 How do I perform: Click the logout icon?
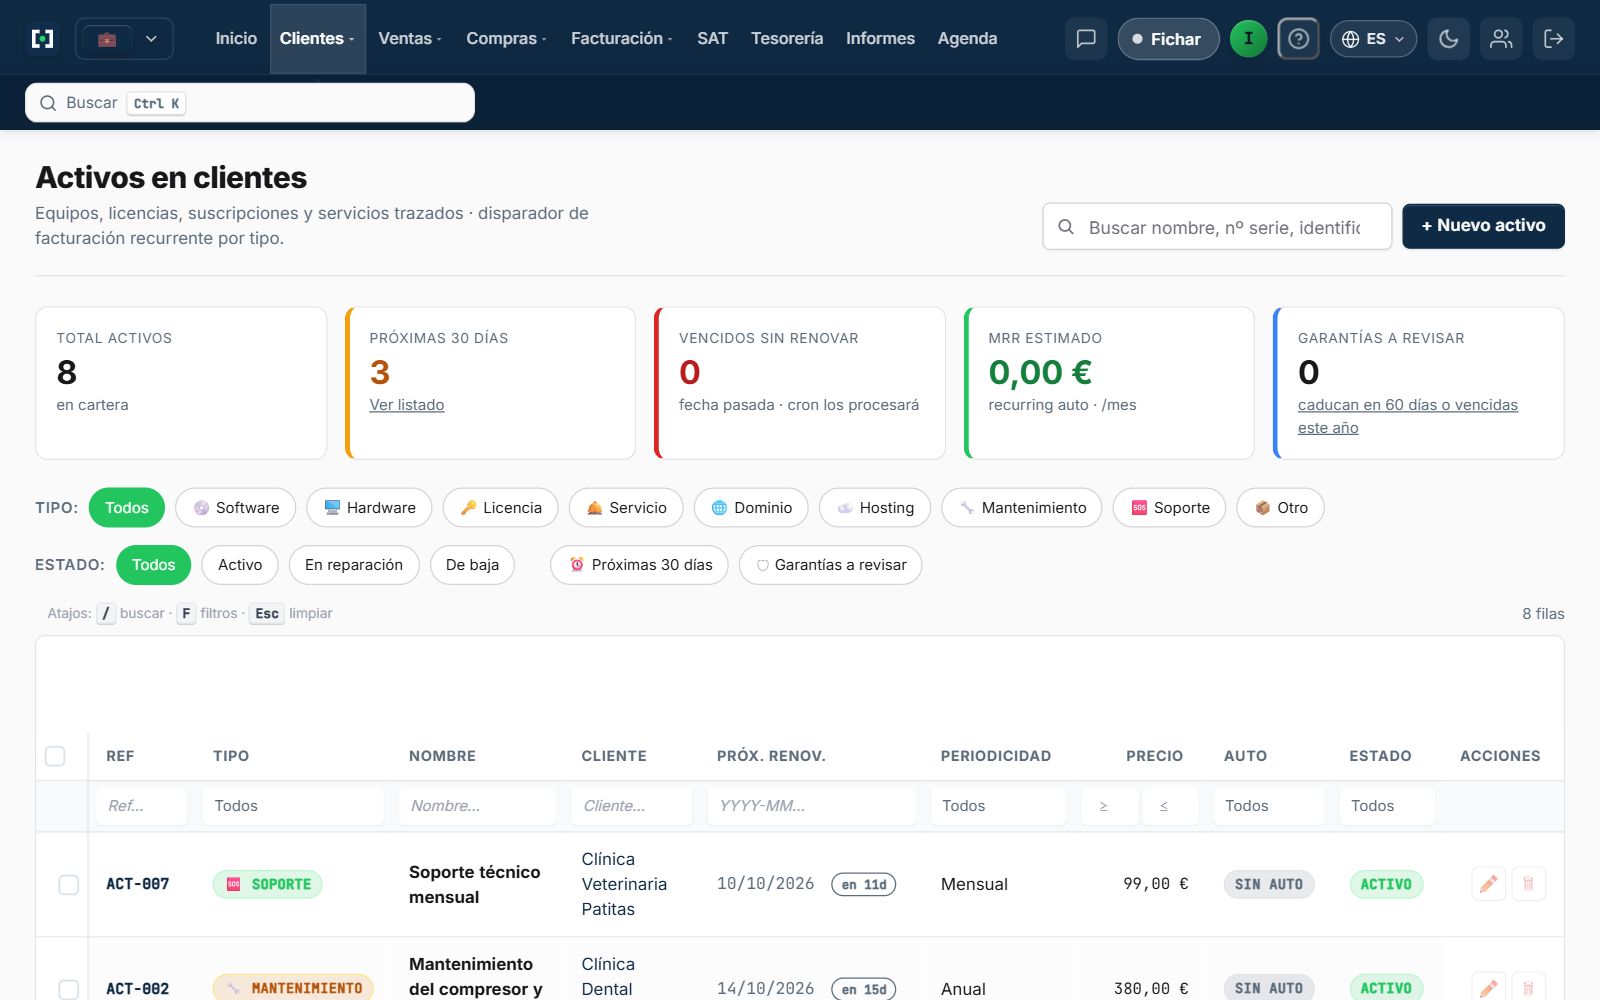(x=1554, y=39)
